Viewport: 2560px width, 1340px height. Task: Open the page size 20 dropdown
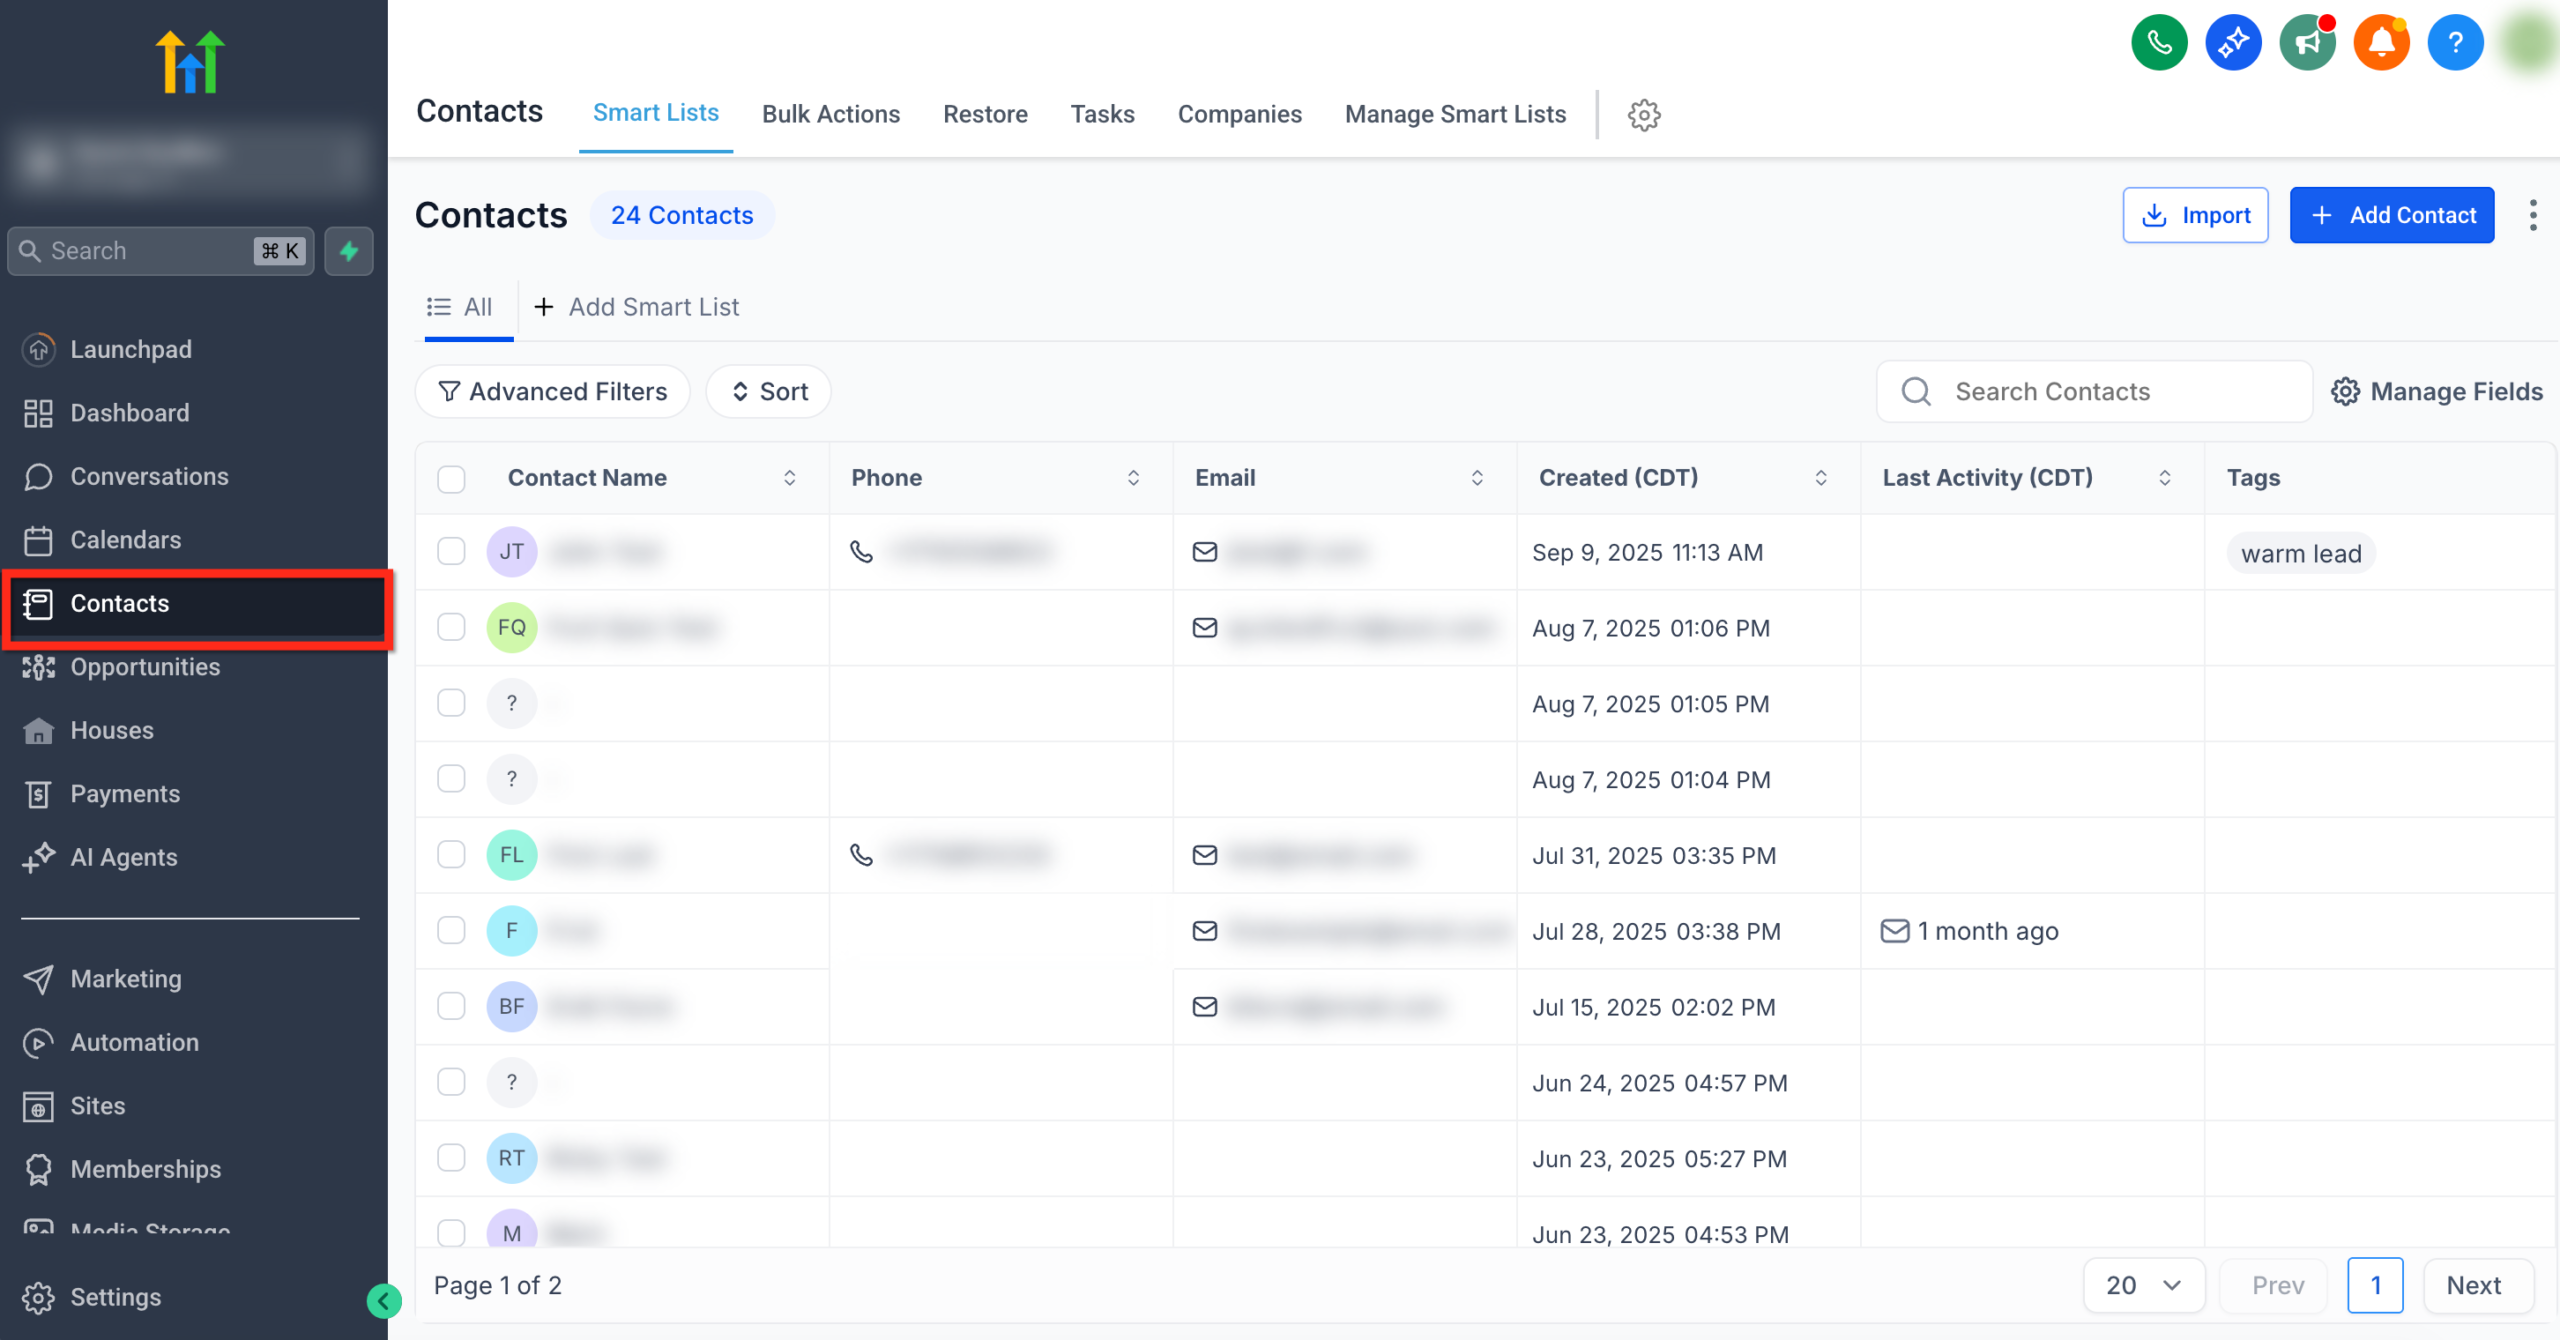(2143, 1285)
